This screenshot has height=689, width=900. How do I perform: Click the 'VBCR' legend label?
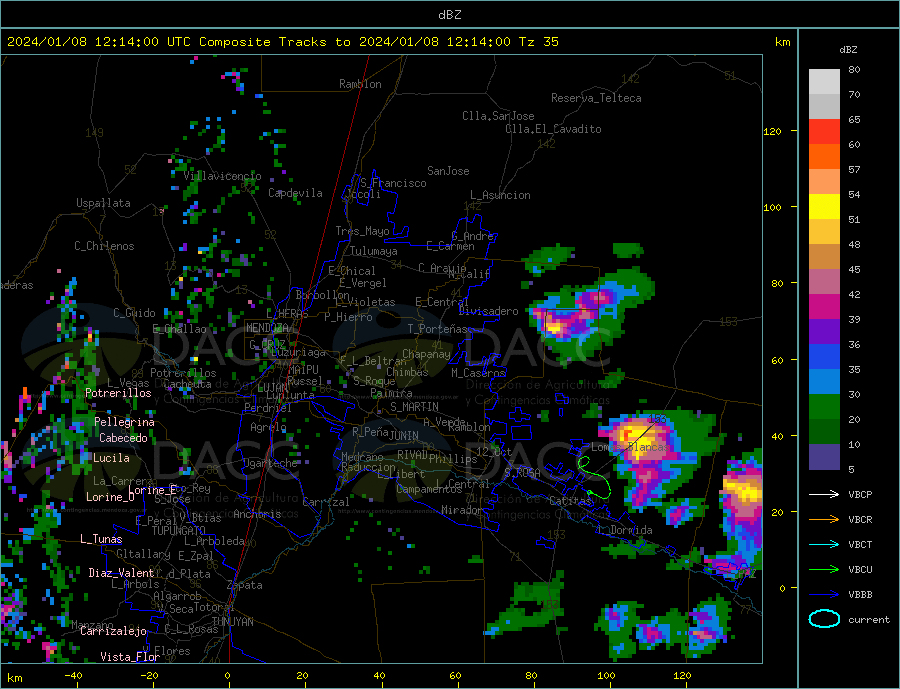(x=860, y=520)
